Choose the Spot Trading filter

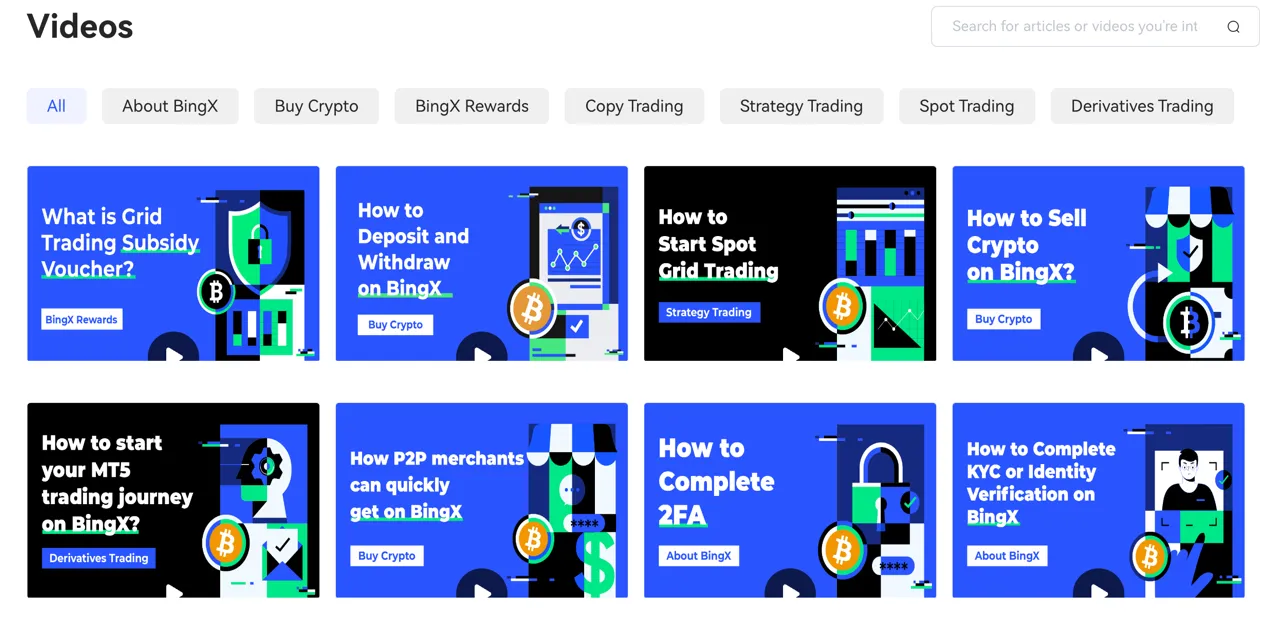966,106
